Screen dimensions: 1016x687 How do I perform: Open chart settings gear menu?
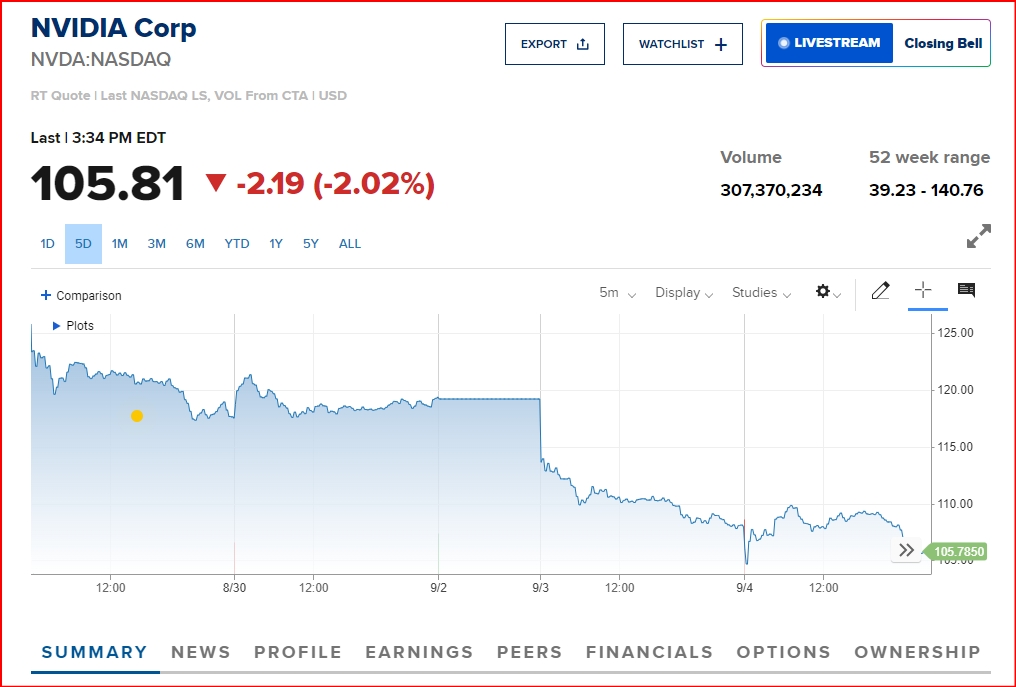point(827,292)
